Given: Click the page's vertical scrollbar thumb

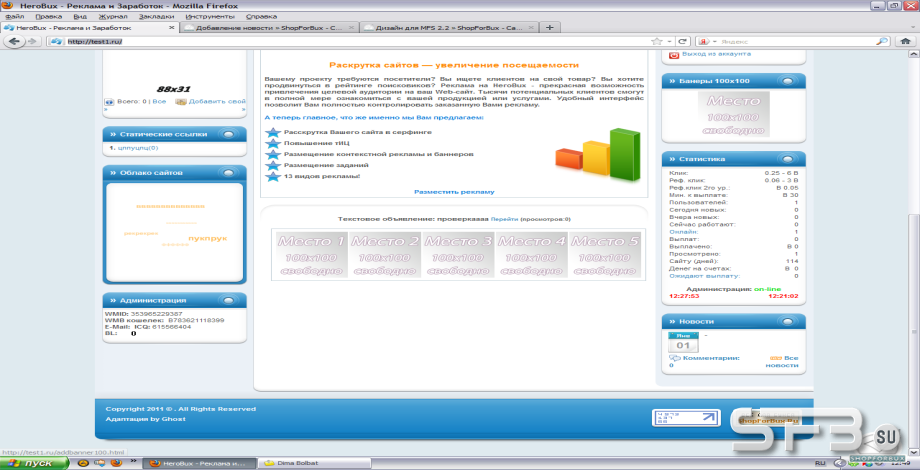Looking at the screenshot, I should [914, 324].
